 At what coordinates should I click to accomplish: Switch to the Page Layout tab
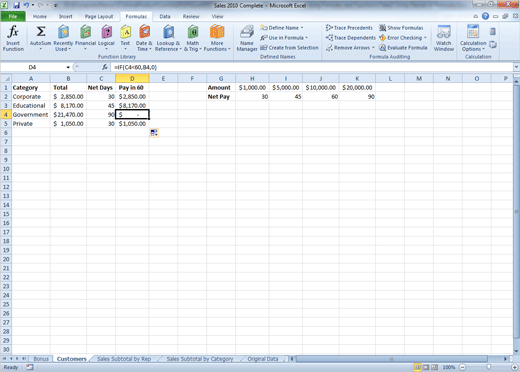(99, 16)
